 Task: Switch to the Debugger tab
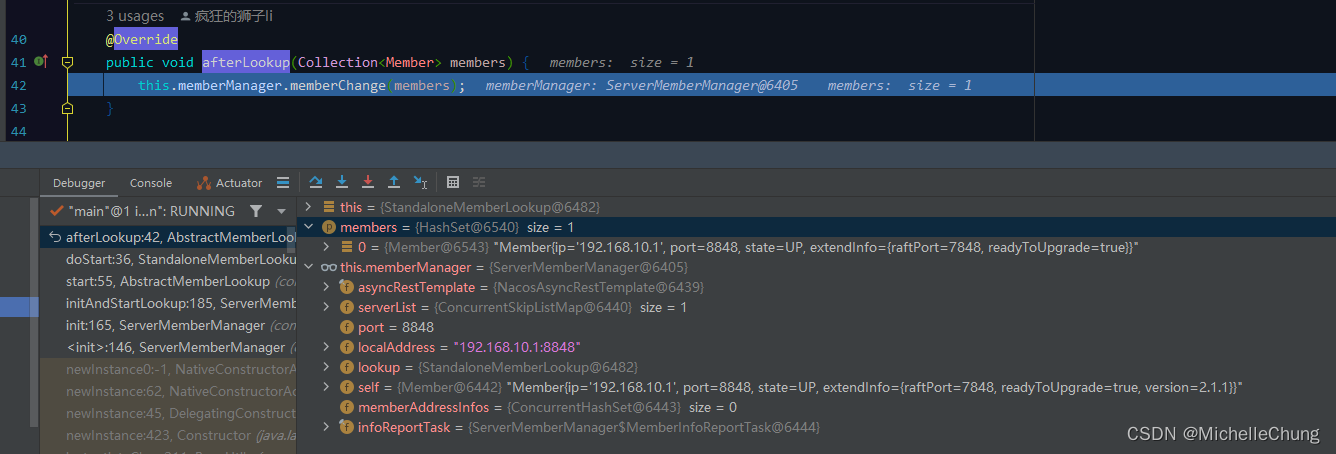(x=79, y=183)
